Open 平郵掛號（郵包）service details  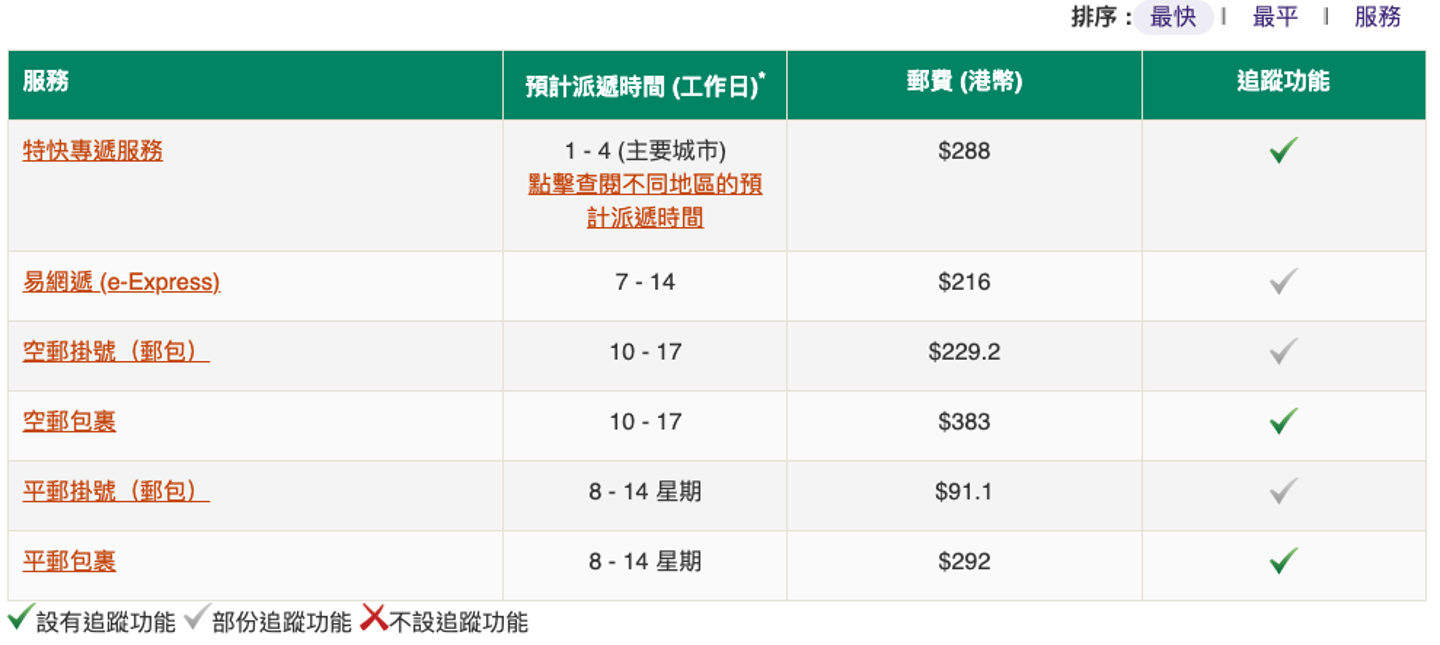(x=116, y=491)
